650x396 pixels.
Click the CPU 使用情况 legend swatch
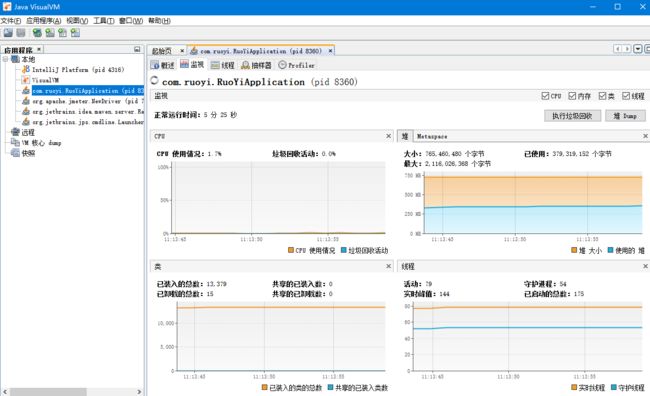[291, 250]
